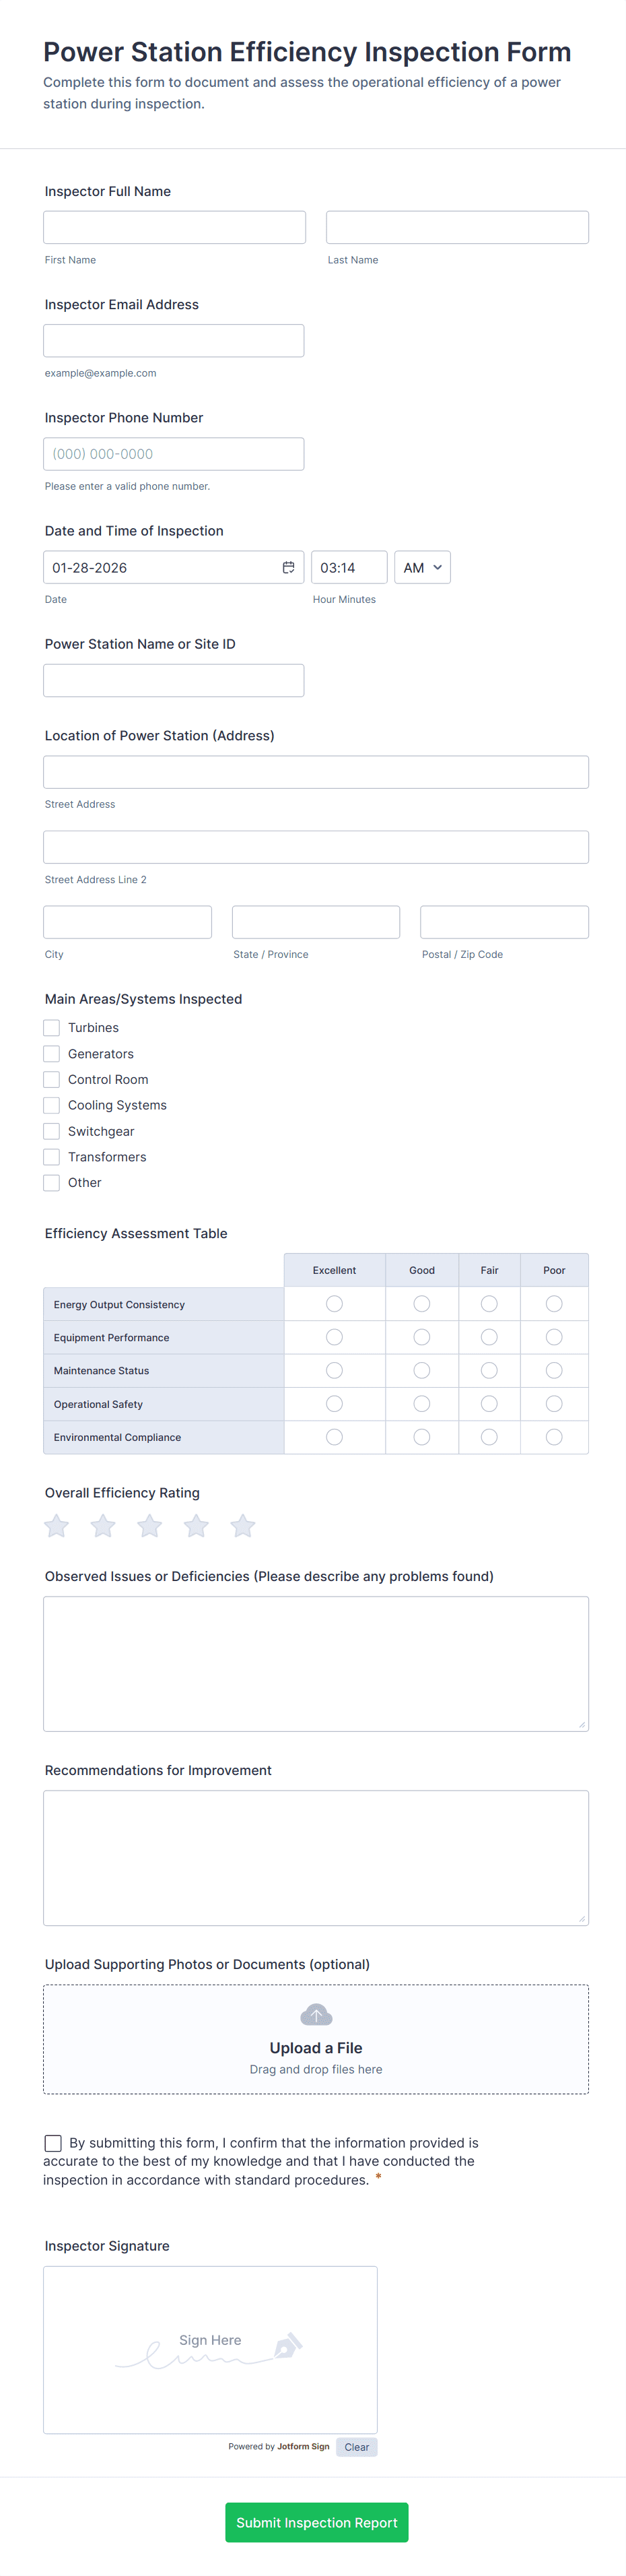Image resolution: width=626 pixels, height=2576 pixels.
Task: Clear the inspector signature
Action: point(357,2447)
